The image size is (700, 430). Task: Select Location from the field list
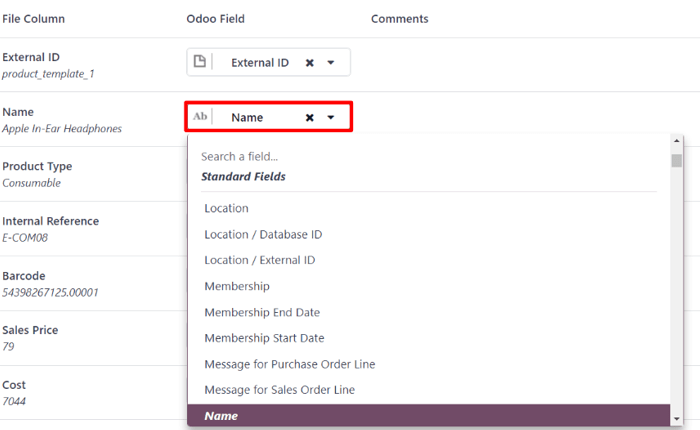(x=226, y=208)
